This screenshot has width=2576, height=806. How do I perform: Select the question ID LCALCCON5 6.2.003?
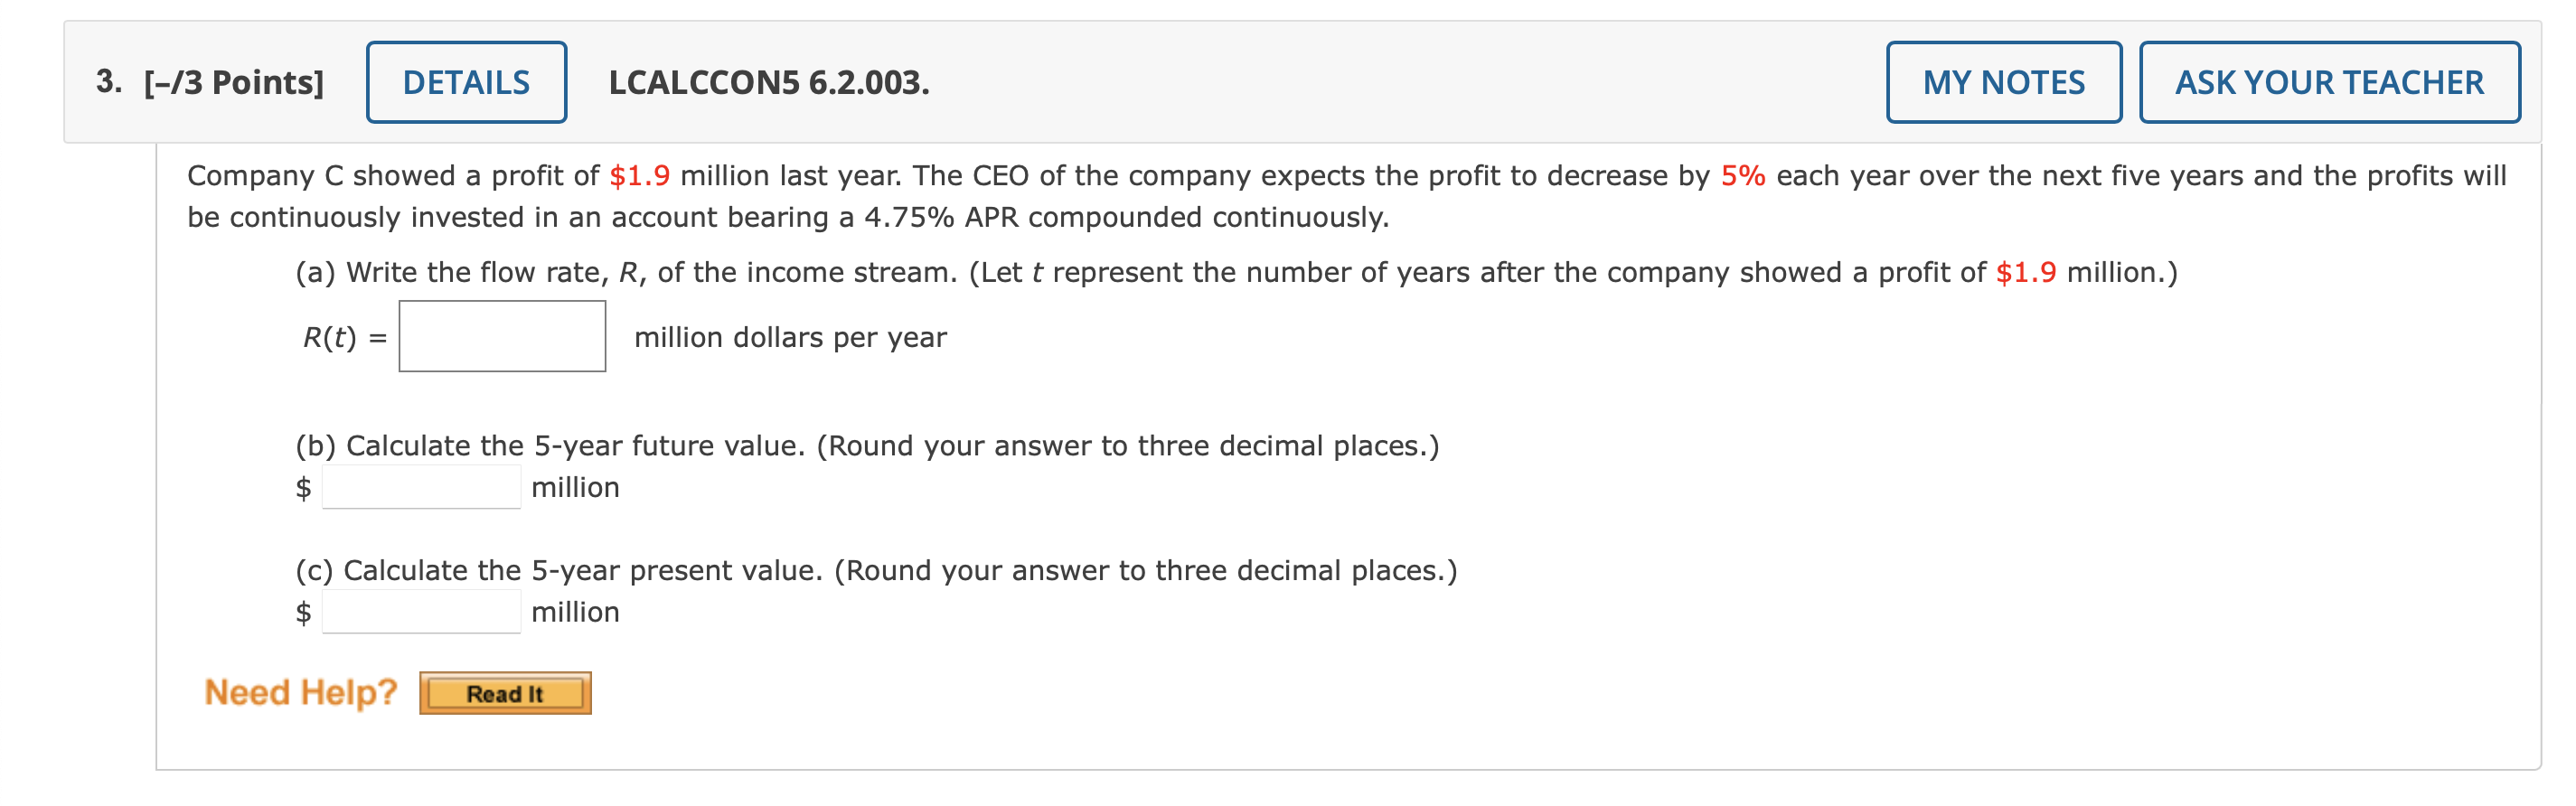[x=769, y=84]
